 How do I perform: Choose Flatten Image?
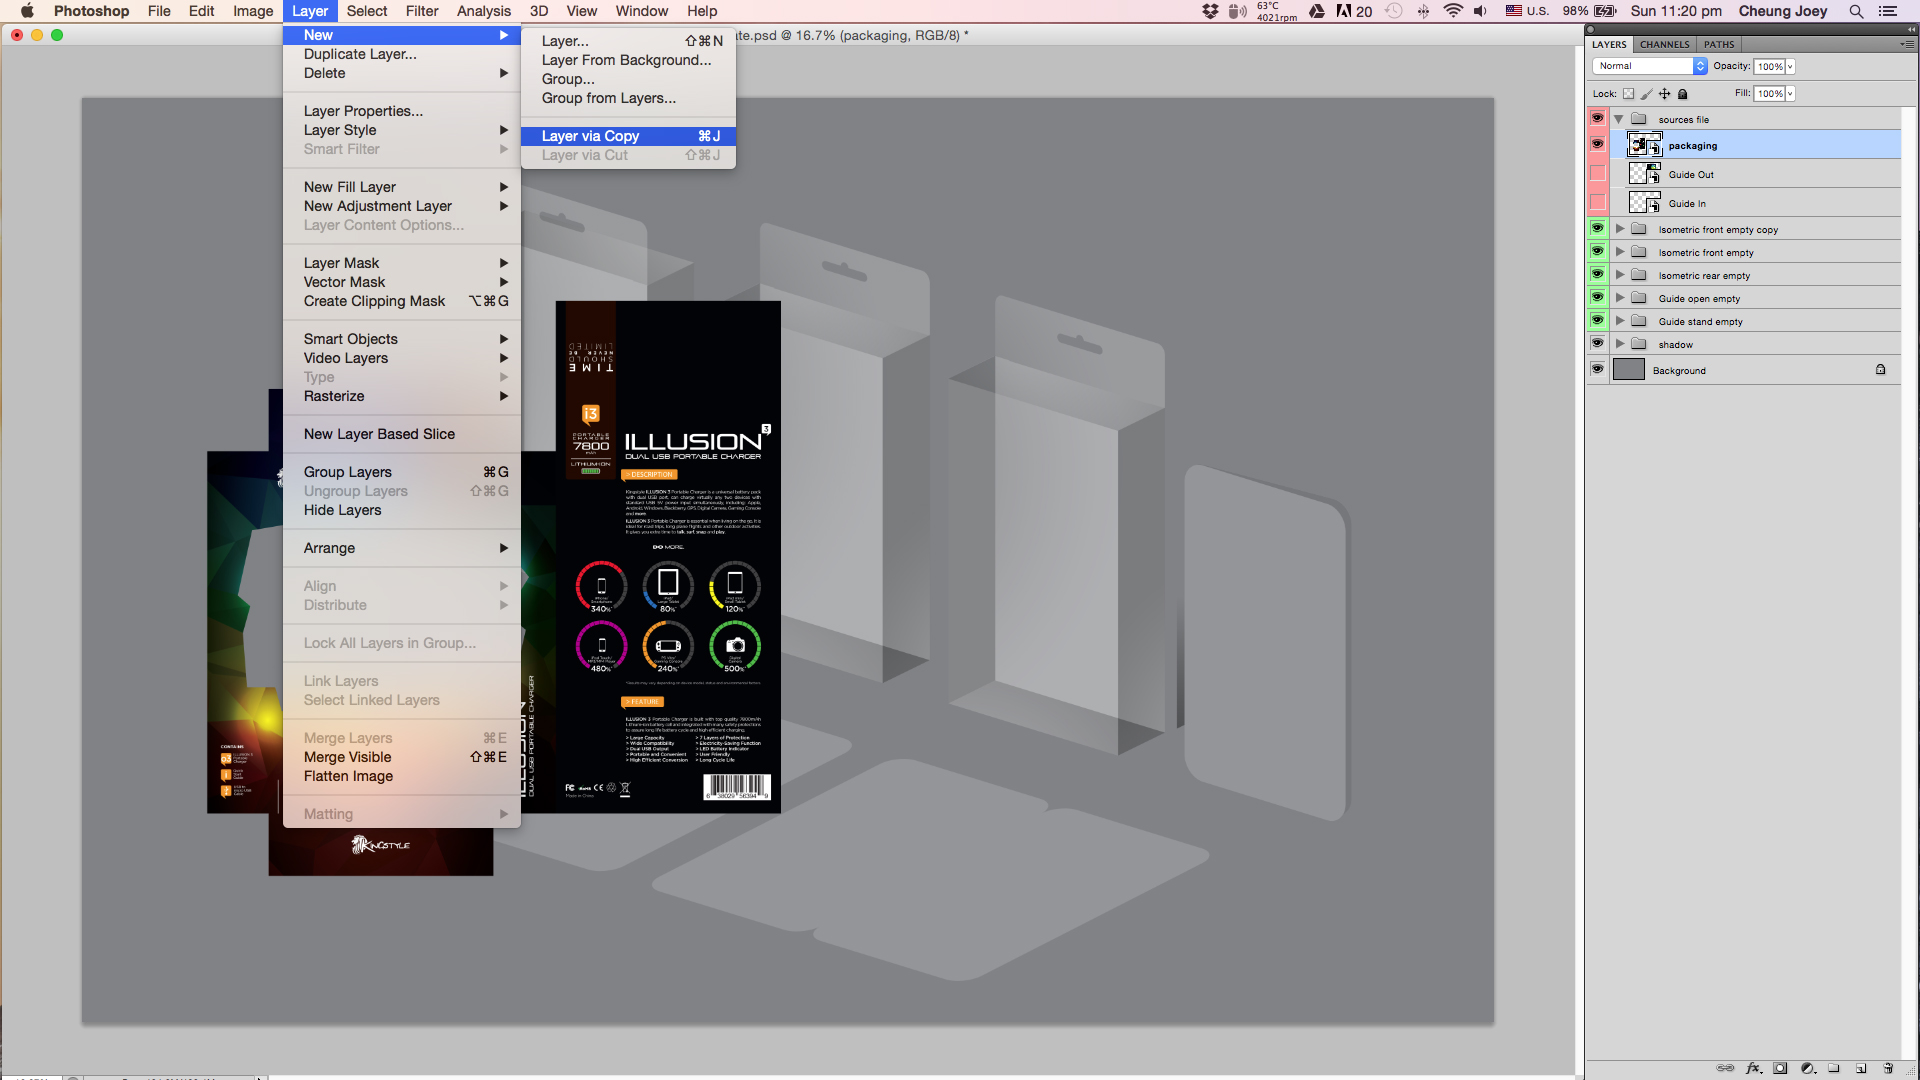coord(402,776)
